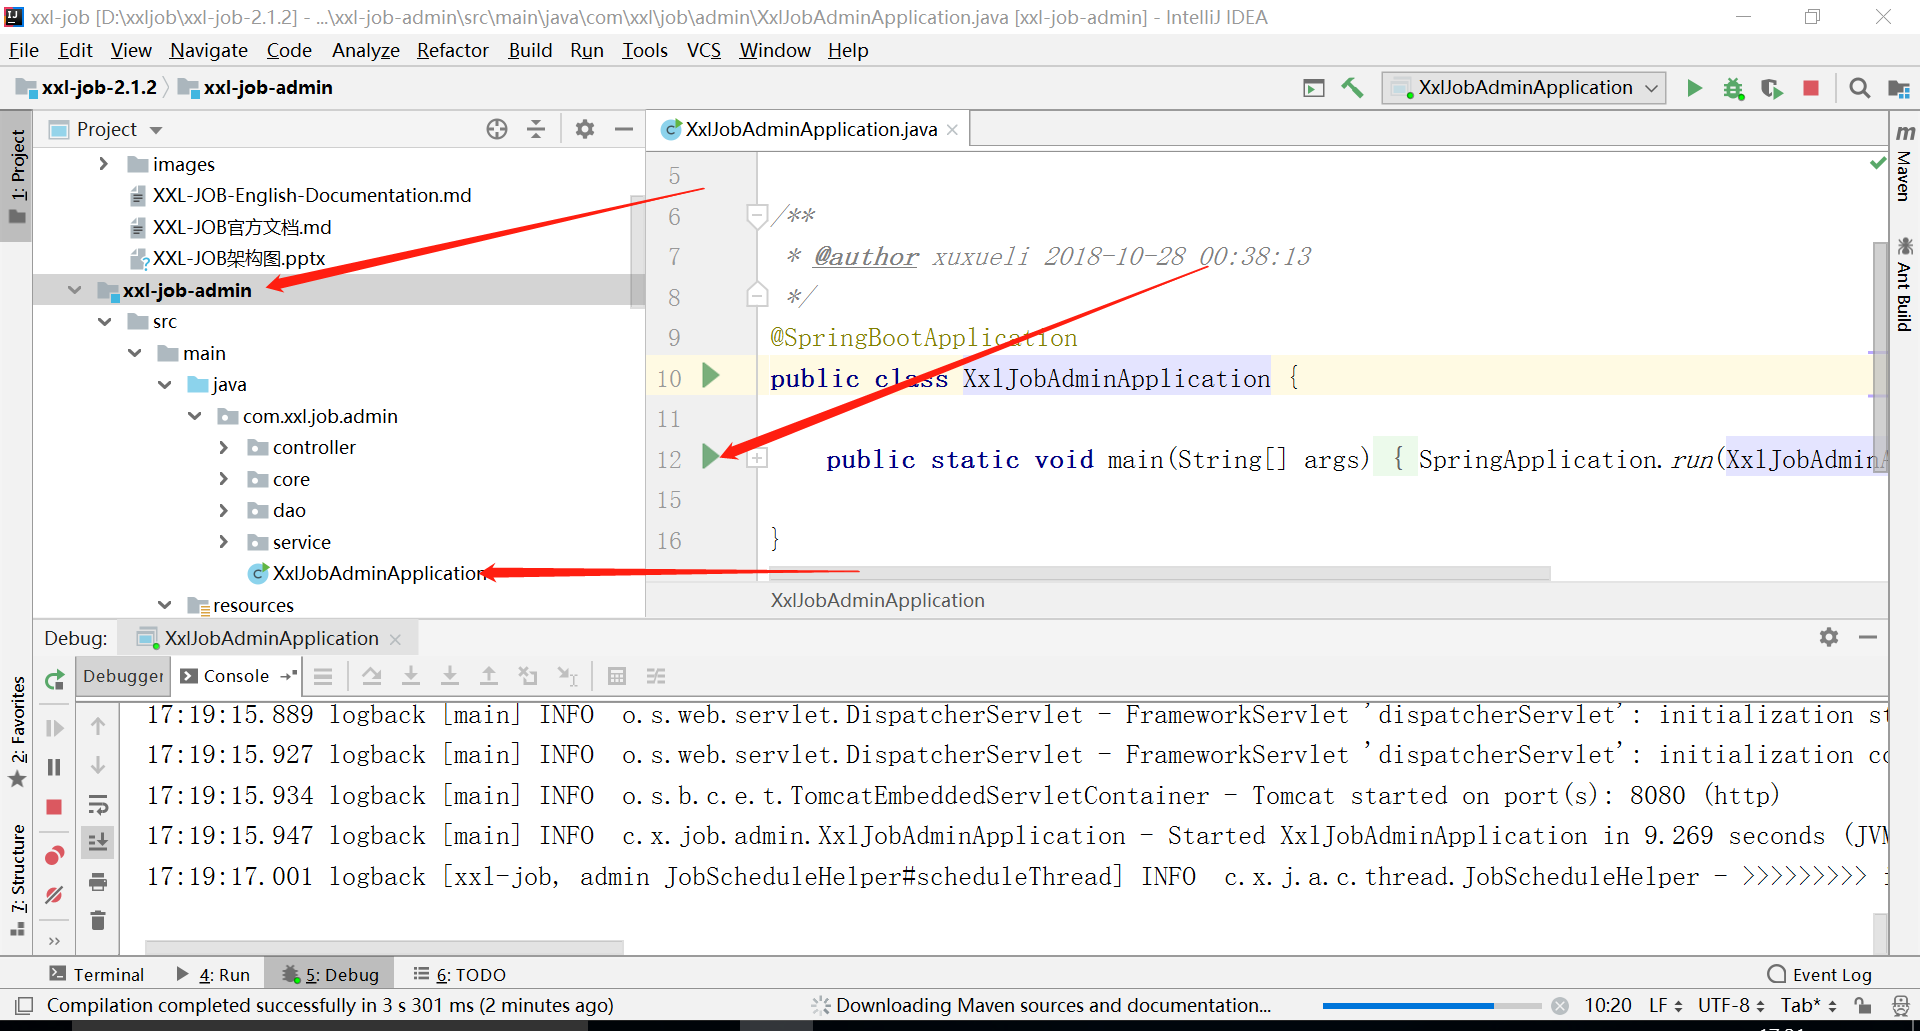Click the Evaluate Expression calculator icon
Screen dimensions: 1920x1031
617,676
